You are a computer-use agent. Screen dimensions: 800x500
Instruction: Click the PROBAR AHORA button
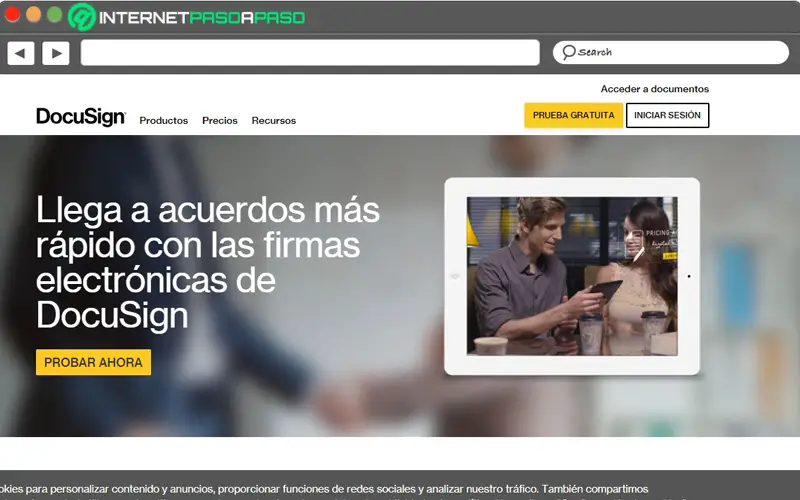(93, 362)
